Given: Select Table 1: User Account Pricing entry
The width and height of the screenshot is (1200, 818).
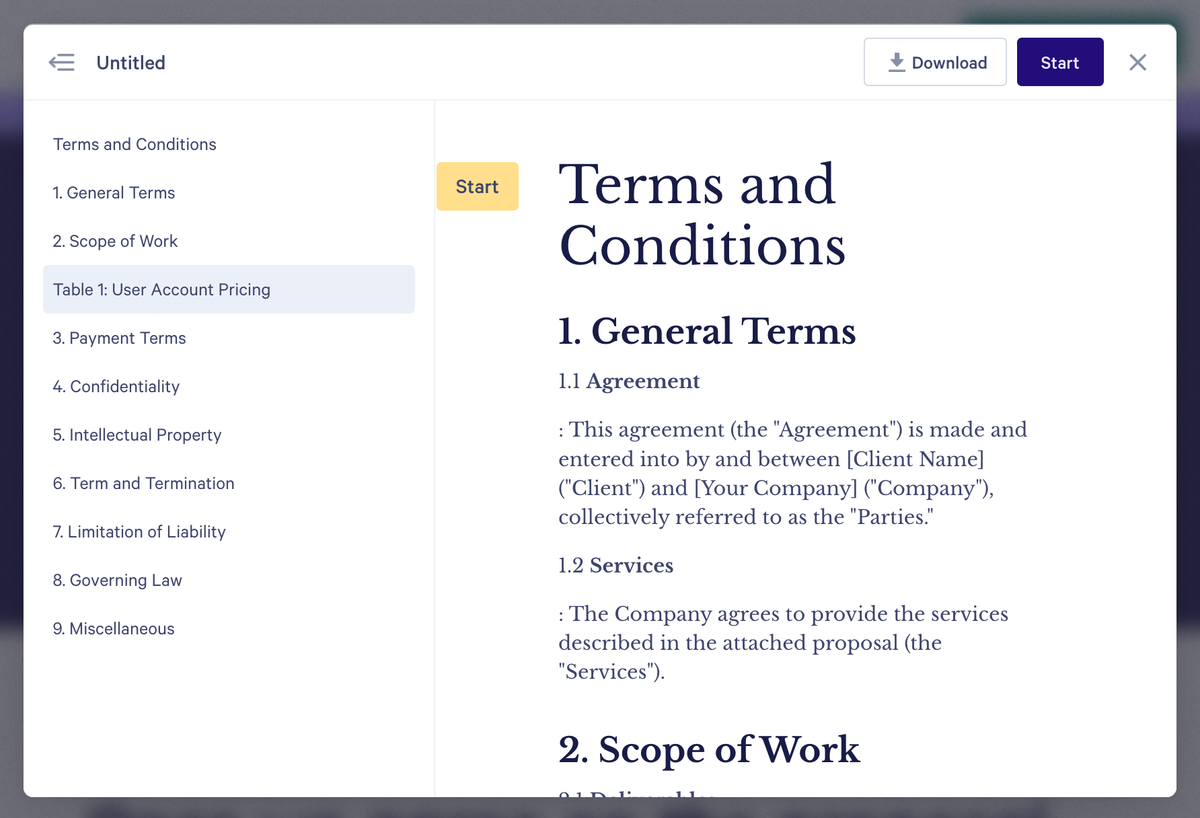Looking at the screenshot, I should click(x=229, y=289).
